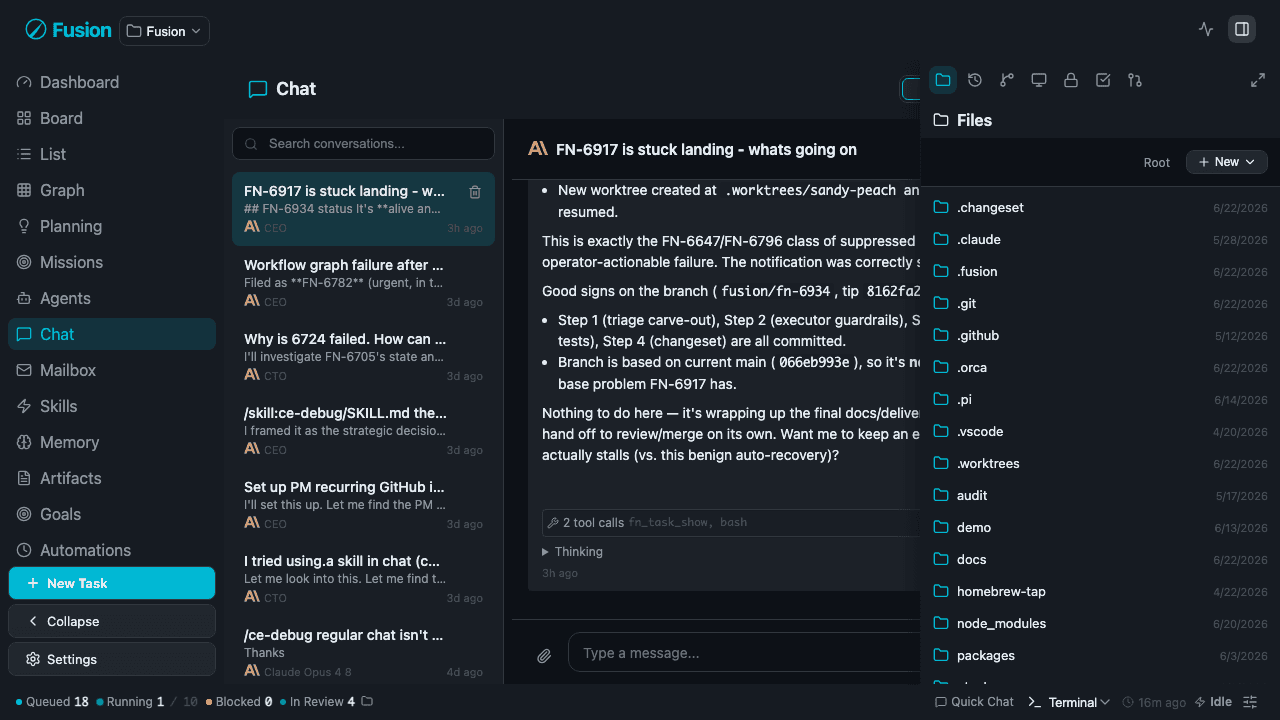
Task: Expand the 2 tool calls section
Action: click(731, 522)
